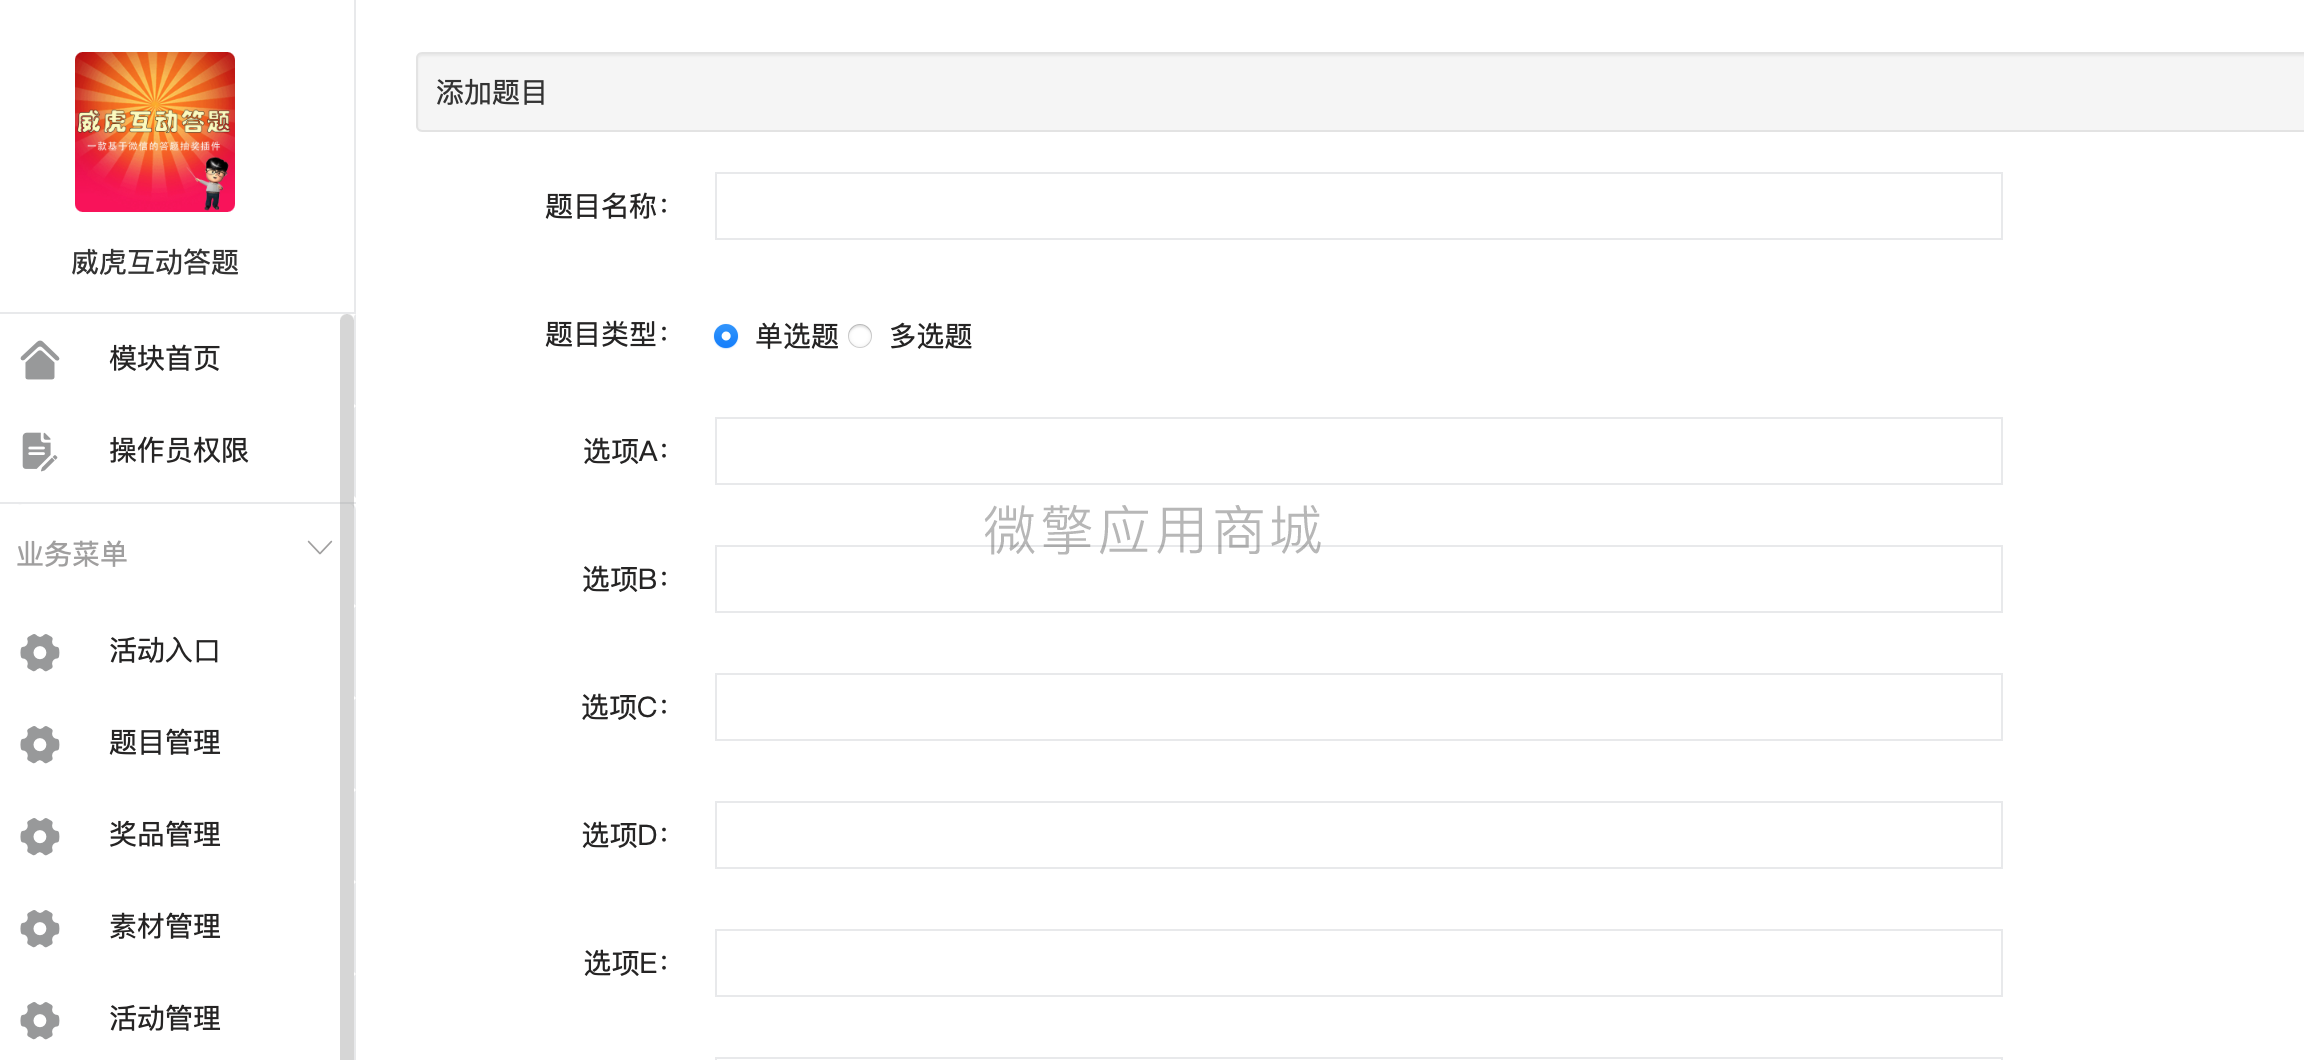Click the 题目类型 label

pyautogui.click(x=606, y=334)
